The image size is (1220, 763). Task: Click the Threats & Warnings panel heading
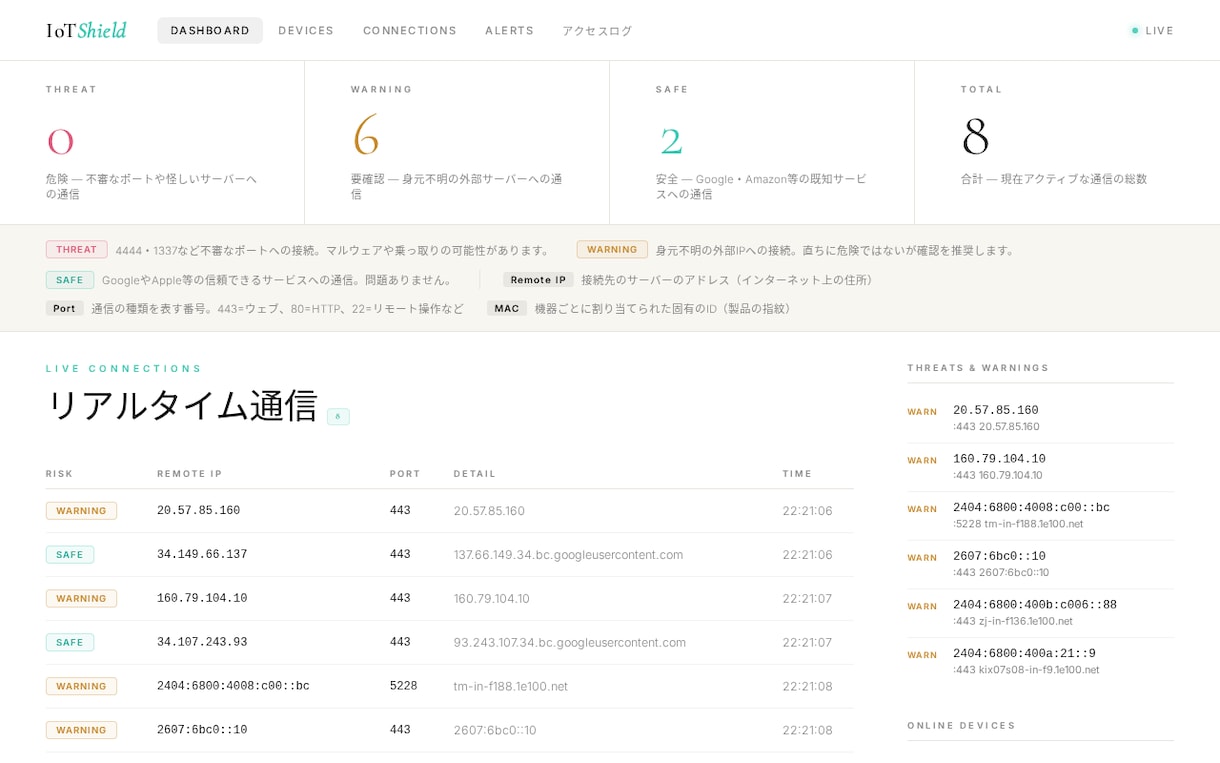pyautogui.click(x=978, y=368)
